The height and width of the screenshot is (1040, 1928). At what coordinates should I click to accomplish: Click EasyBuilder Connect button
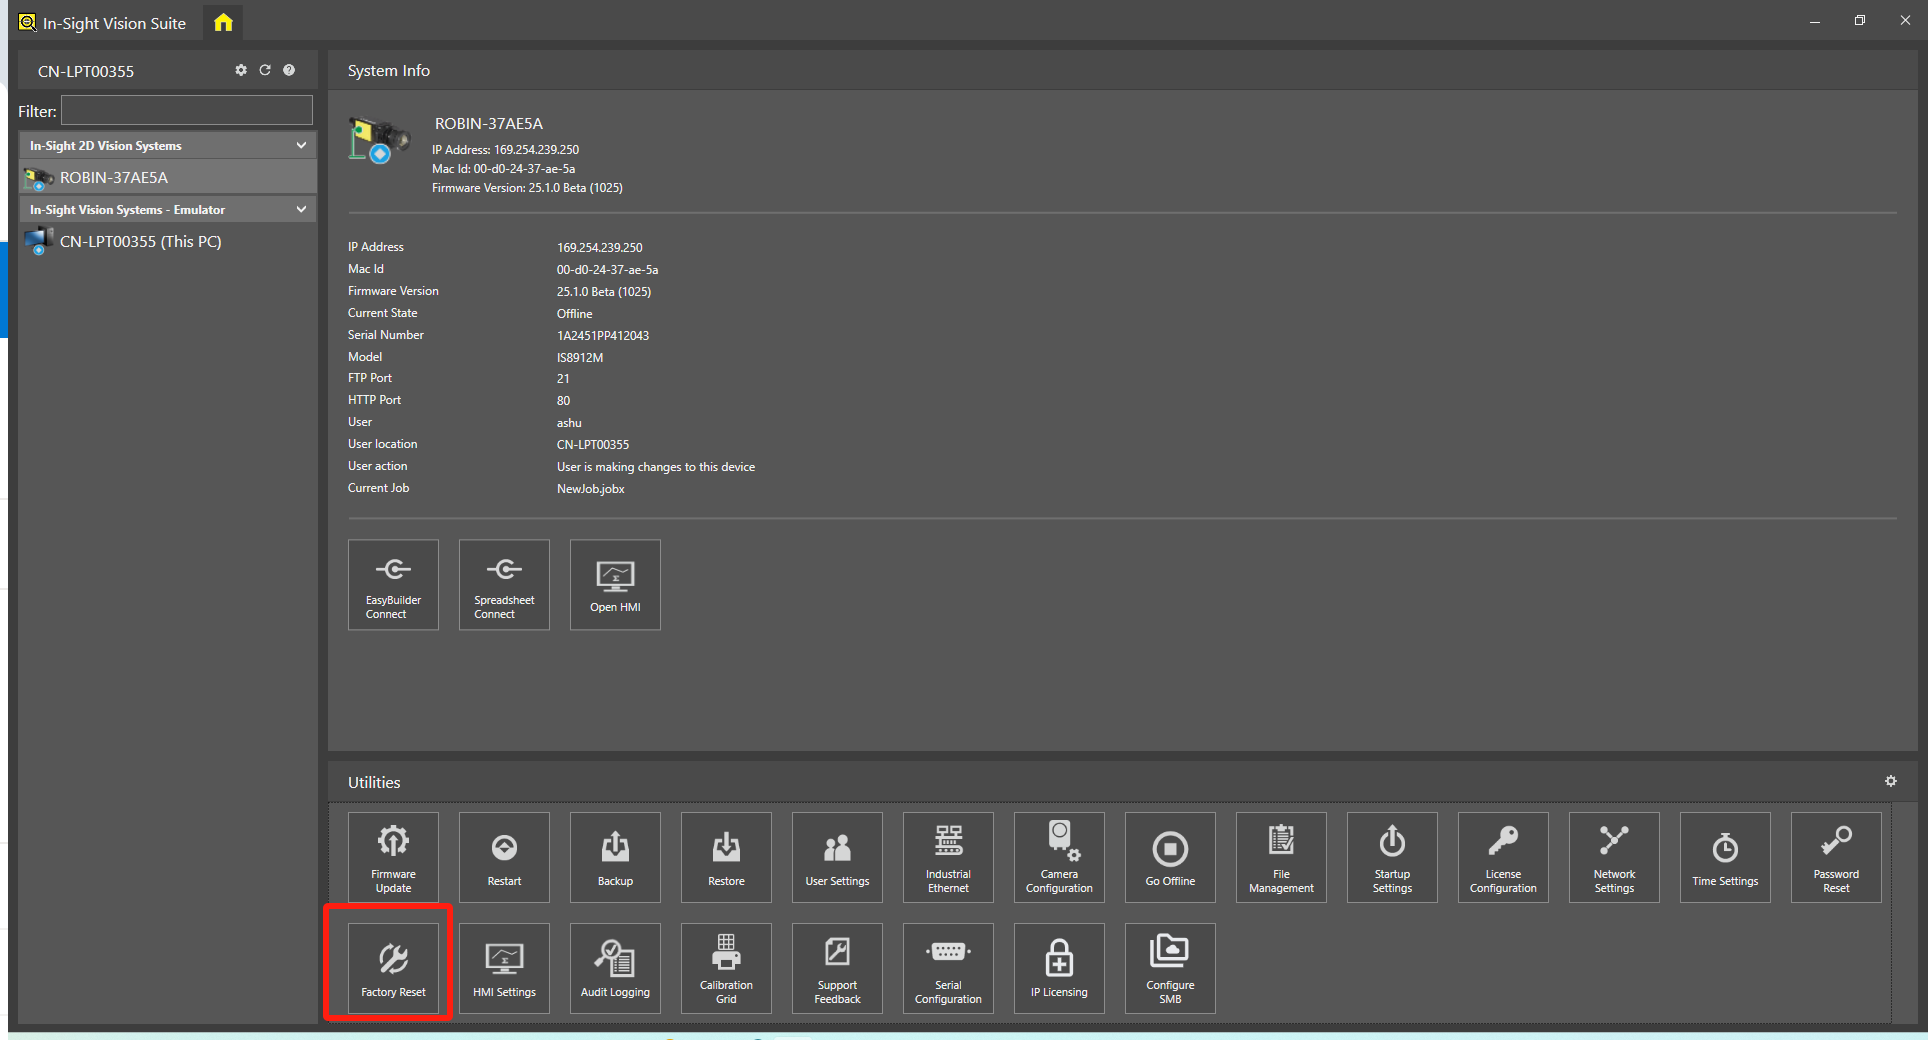(x=393, y=585)
